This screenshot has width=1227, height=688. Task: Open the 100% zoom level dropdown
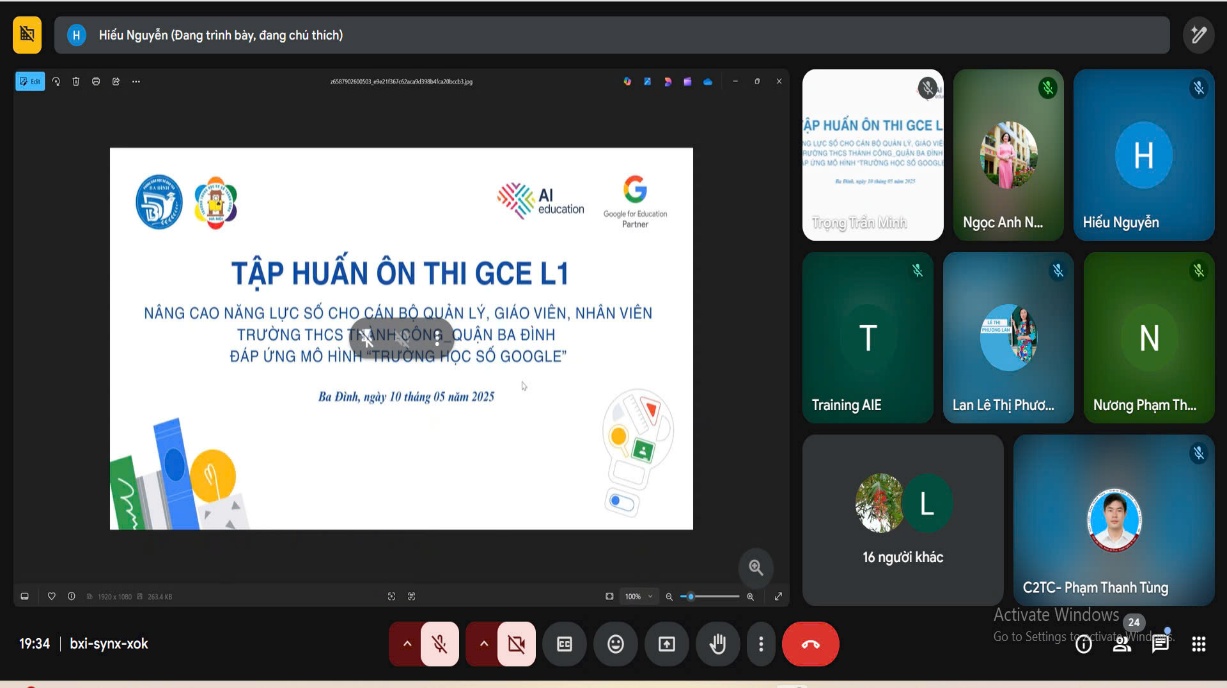pyautogui.click(x=637, y=596)
